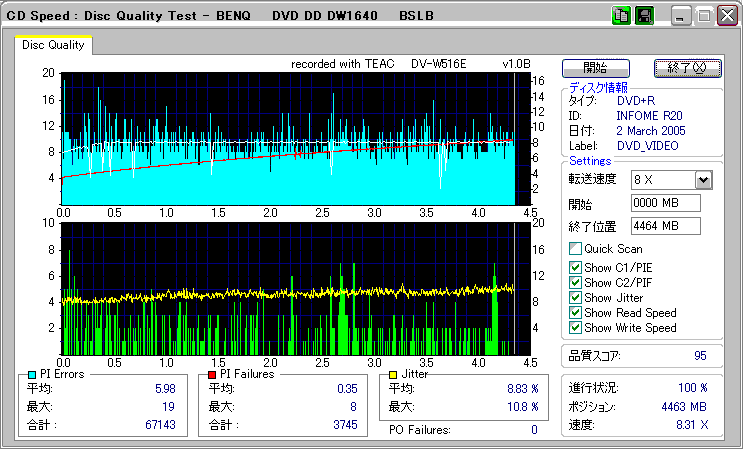743x449 pixels.
Task: Enable the Quick Scan checkbox
Action: click(575, 248)
